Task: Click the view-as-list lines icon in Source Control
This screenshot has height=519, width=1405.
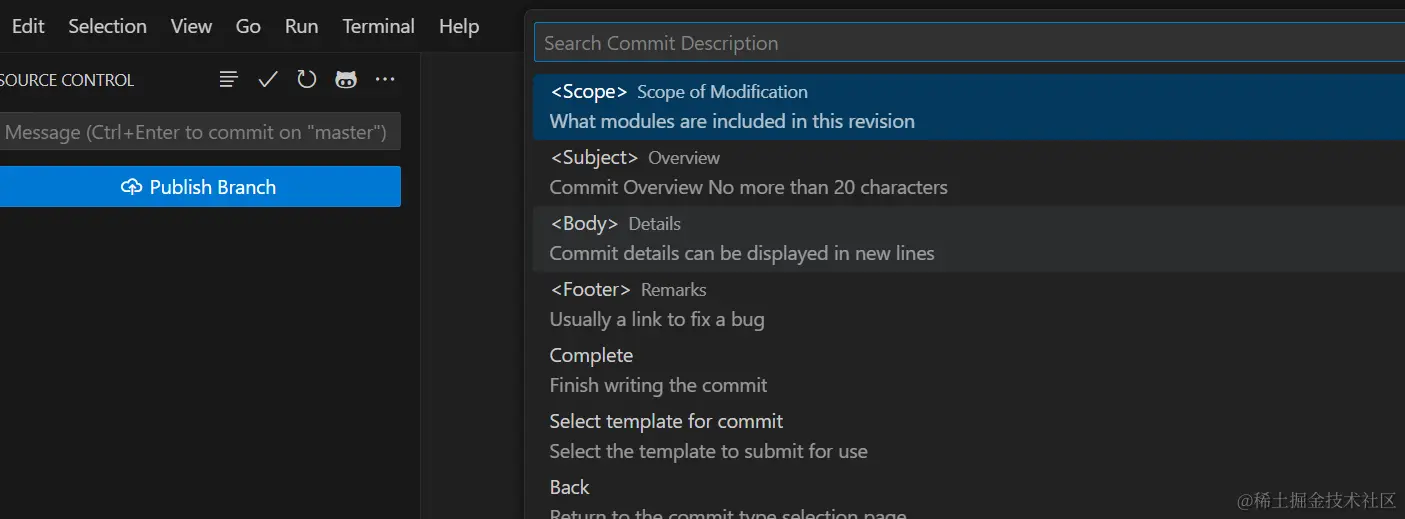Action: 229,79
